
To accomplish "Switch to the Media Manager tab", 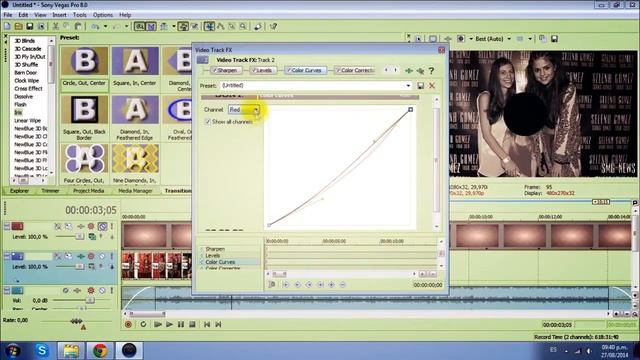I will pyautogui.click(x=135, y=191).
